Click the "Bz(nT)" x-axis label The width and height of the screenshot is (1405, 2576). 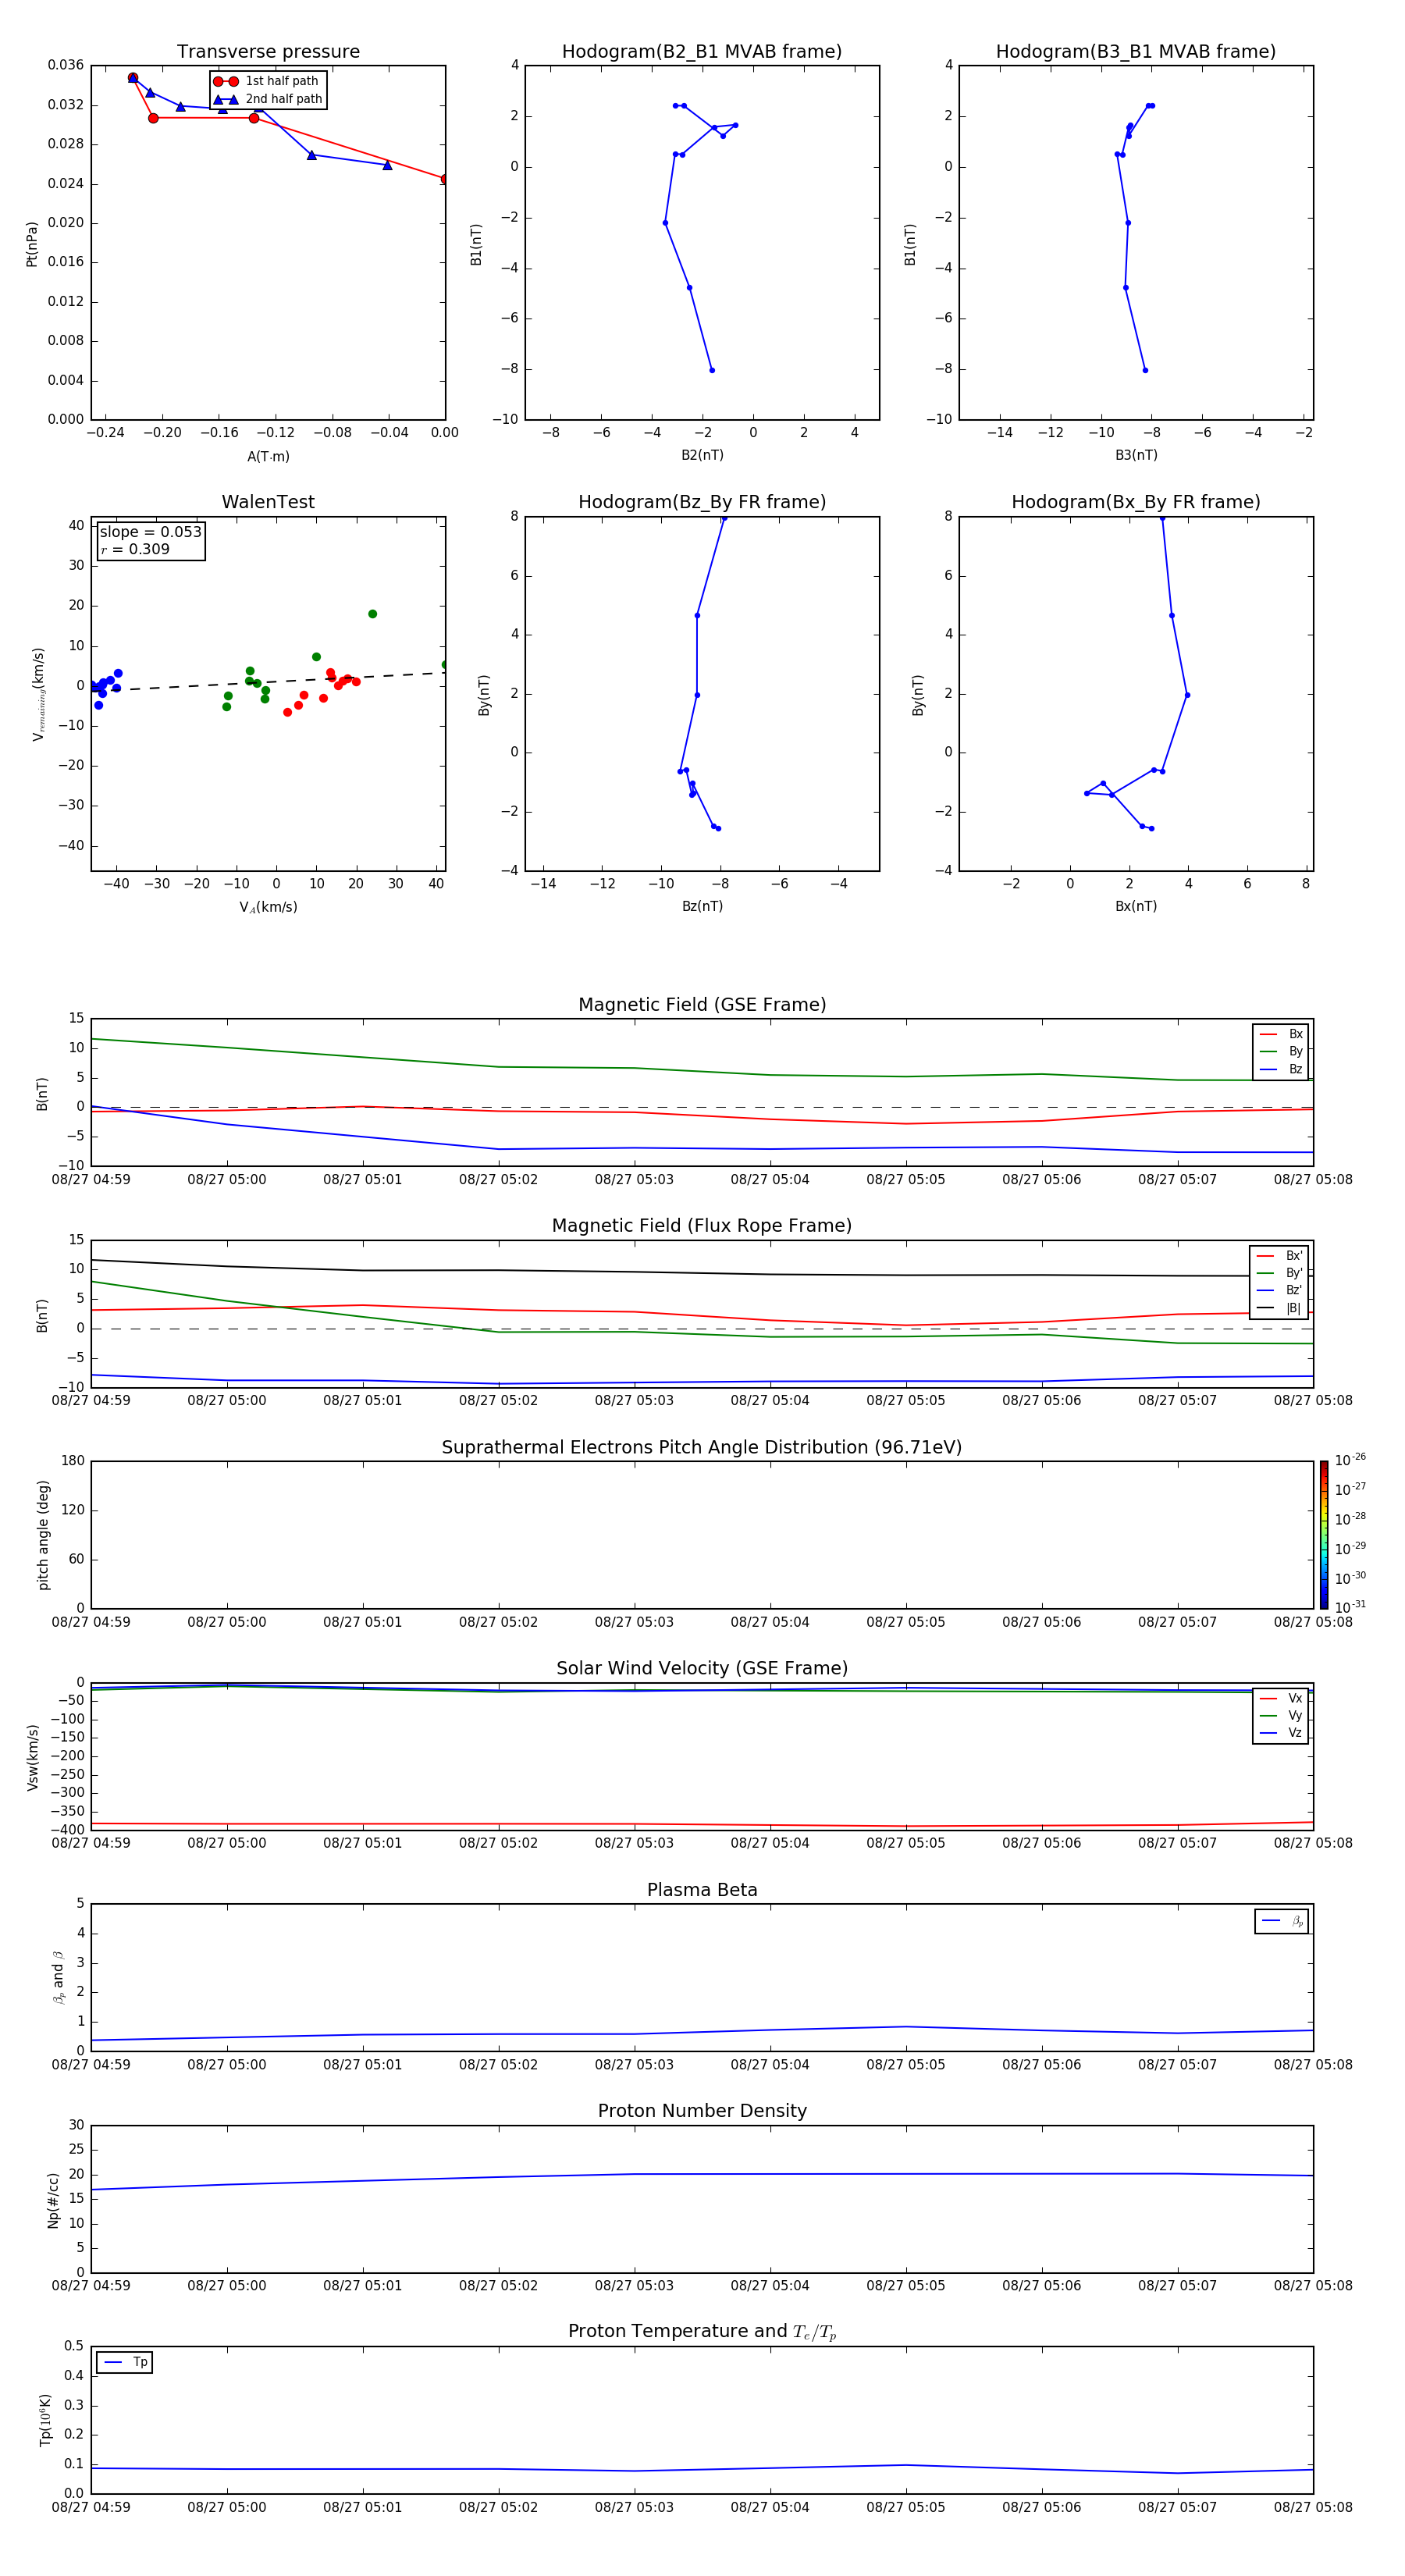[x=702, y=906]
